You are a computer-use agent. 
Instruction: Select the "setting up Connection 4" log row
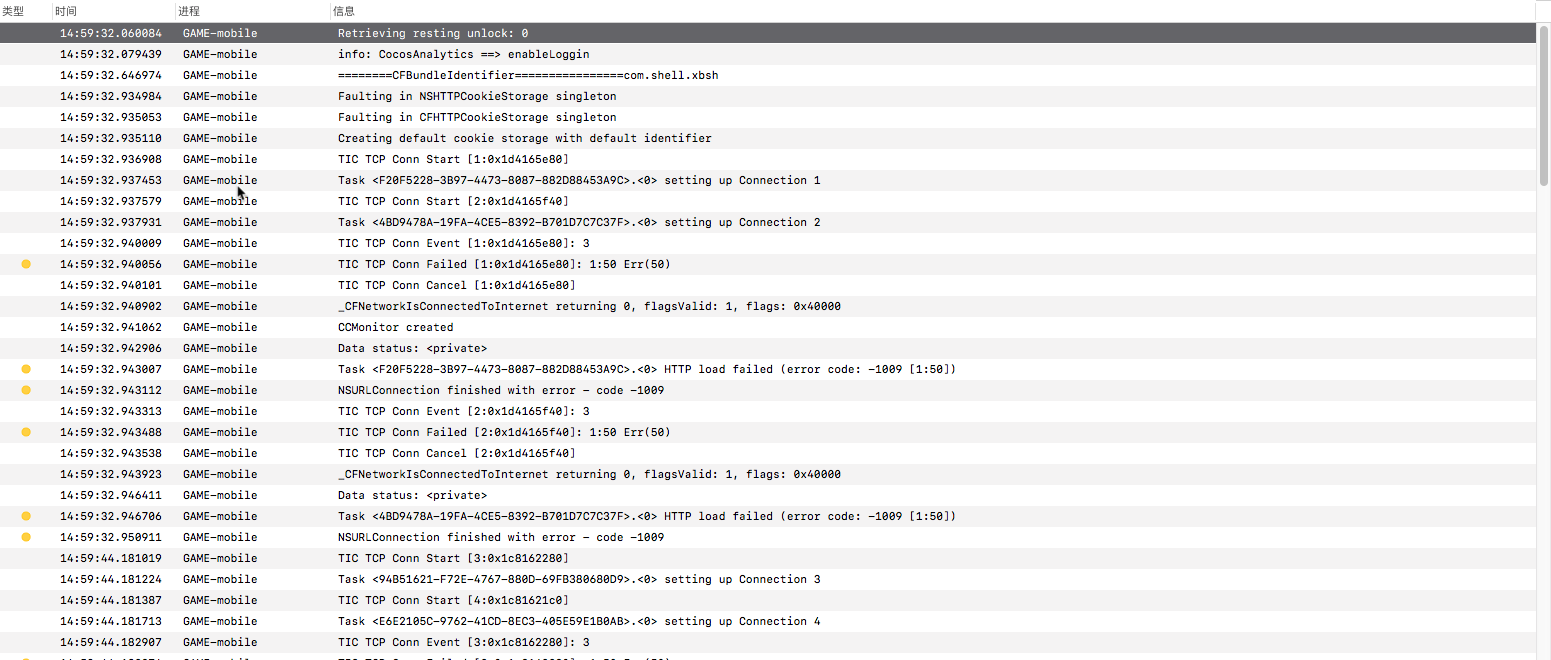[579, 621]
